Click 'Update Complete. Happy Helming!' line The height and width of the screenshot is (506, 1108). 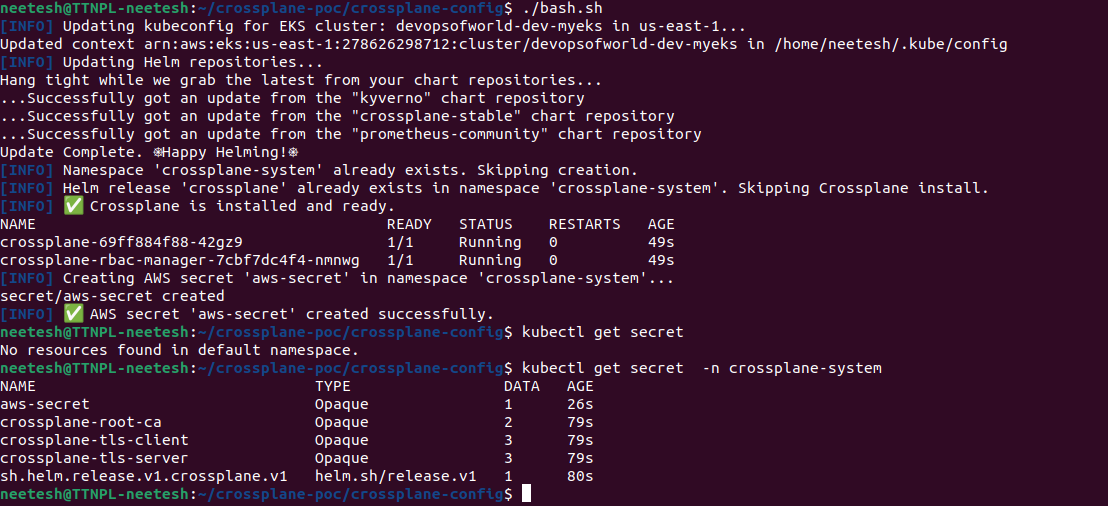point(148,152)
